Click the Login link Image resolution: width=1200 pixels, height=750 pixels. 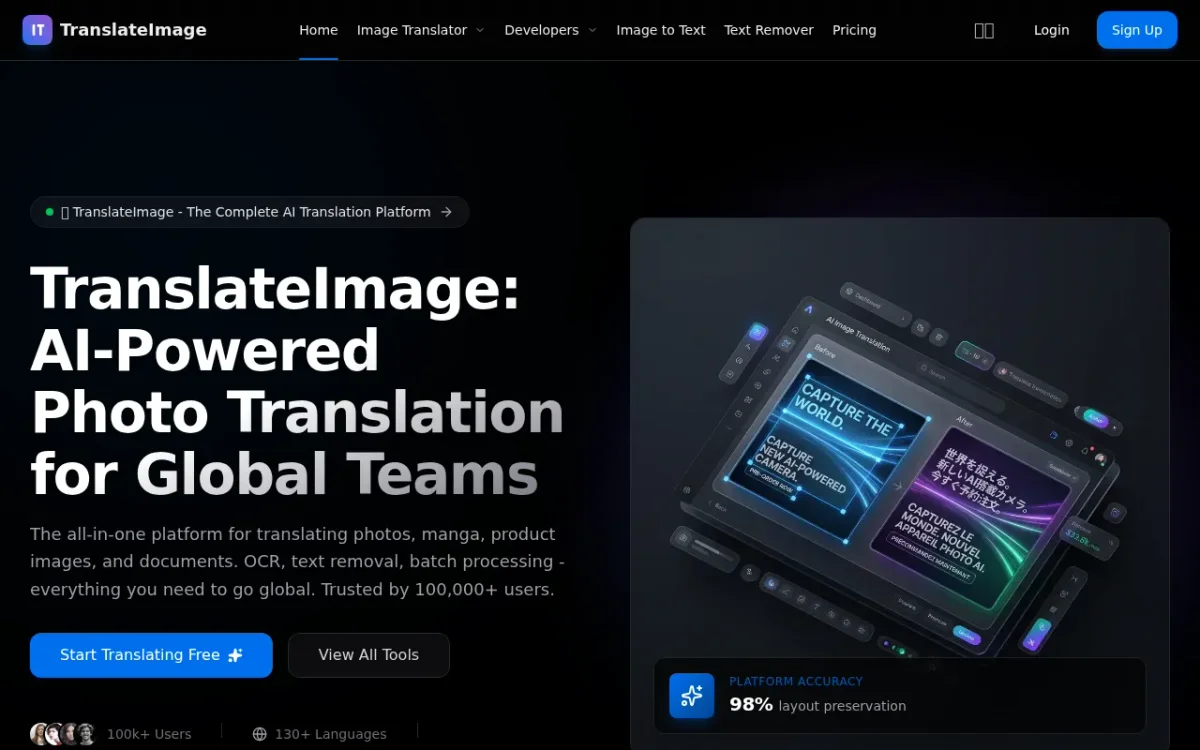pyautogui.click(x=1051, y=30)
